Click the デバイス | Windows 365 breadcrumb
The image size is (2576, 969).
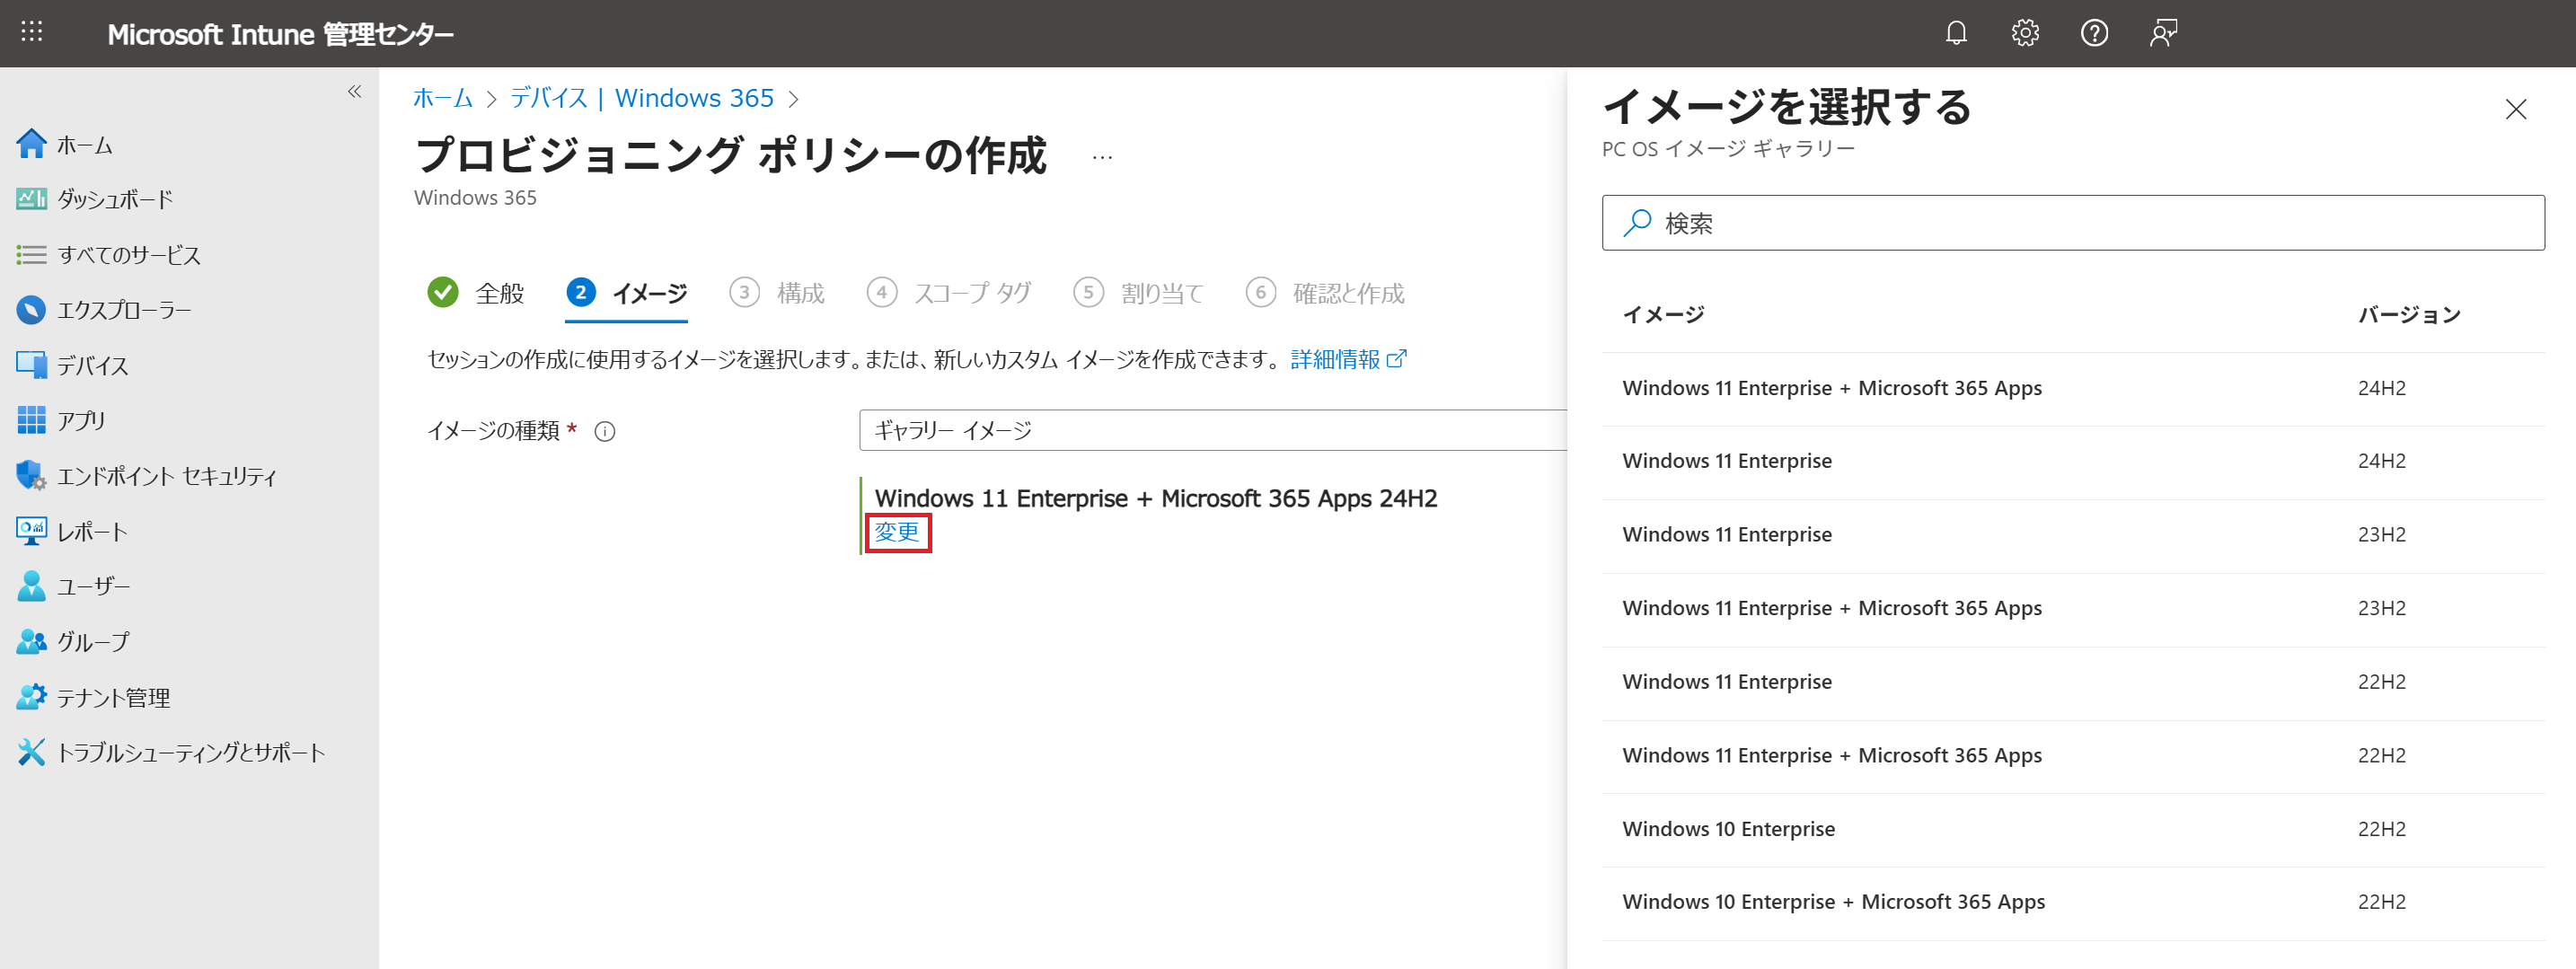pyautogui.click(x=642, y=98)
